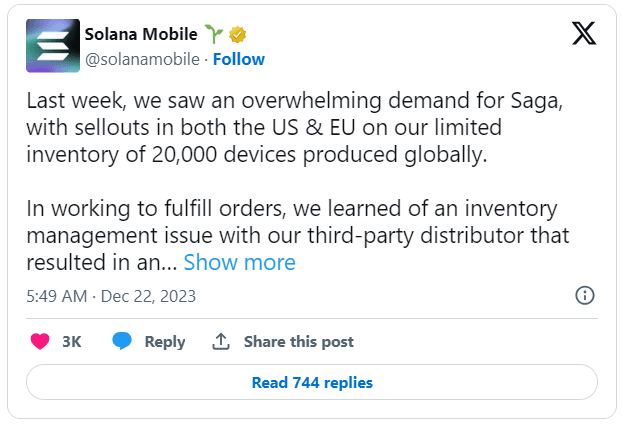Click the 3K likes count

(x=71, y=342)
